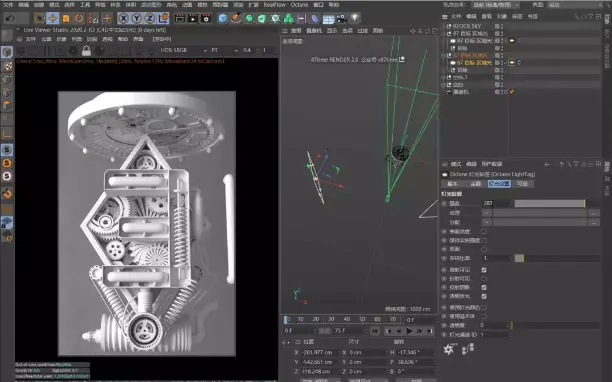Click the Texture row browse button
This screenshot has width=612, height=382.
(594, 213)
